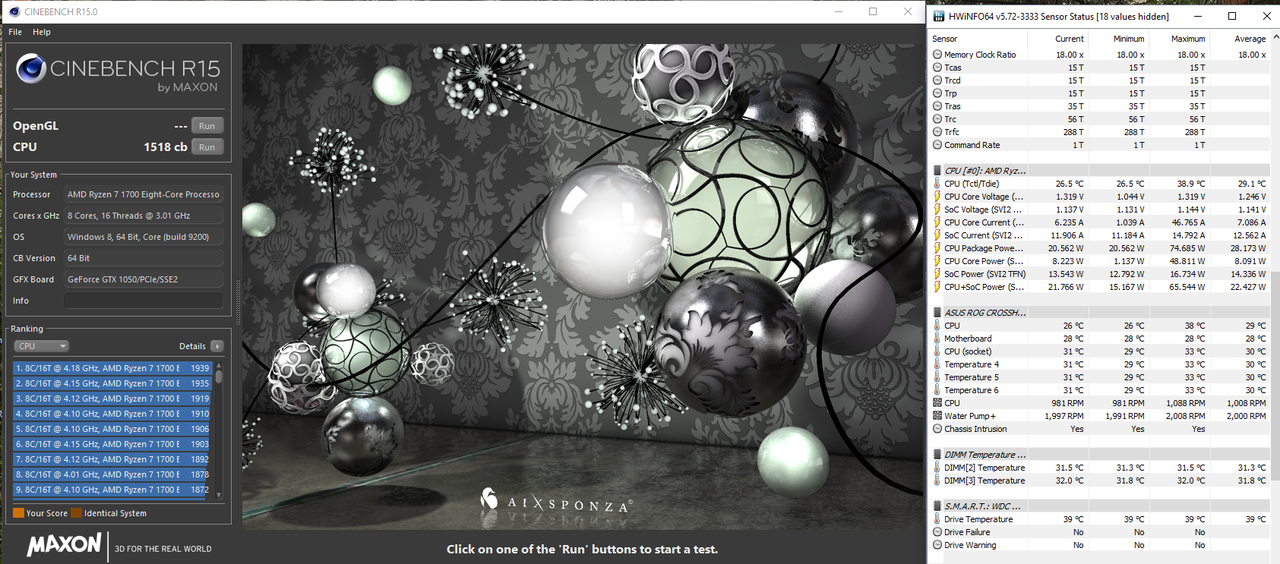Select the Drive Temperature row label
Image resolution: width=1280 pixels, height=564 pixels.
[979, 519]
